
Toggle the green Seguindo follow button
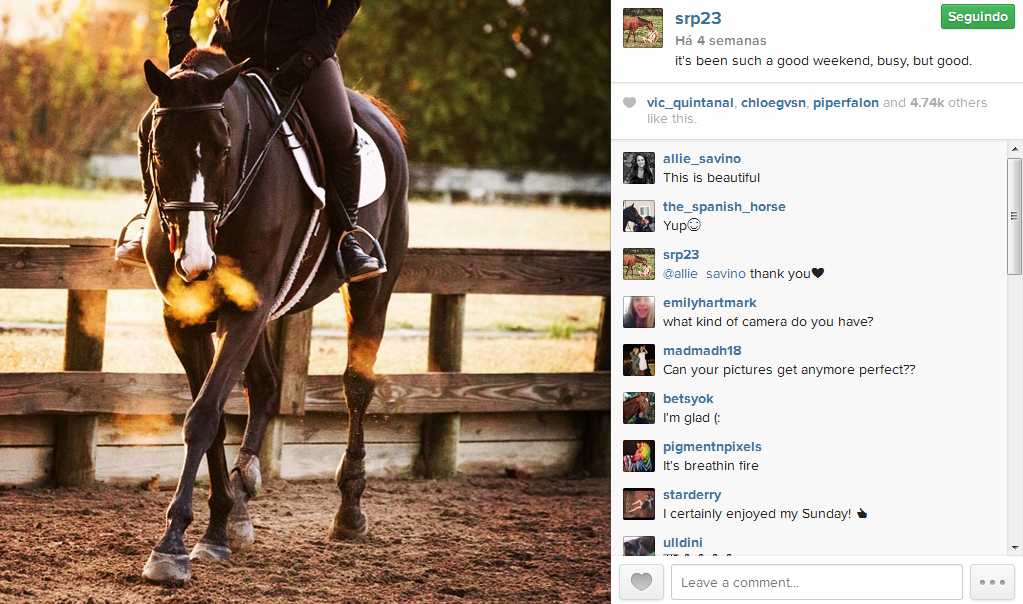[x=977, y=17]
